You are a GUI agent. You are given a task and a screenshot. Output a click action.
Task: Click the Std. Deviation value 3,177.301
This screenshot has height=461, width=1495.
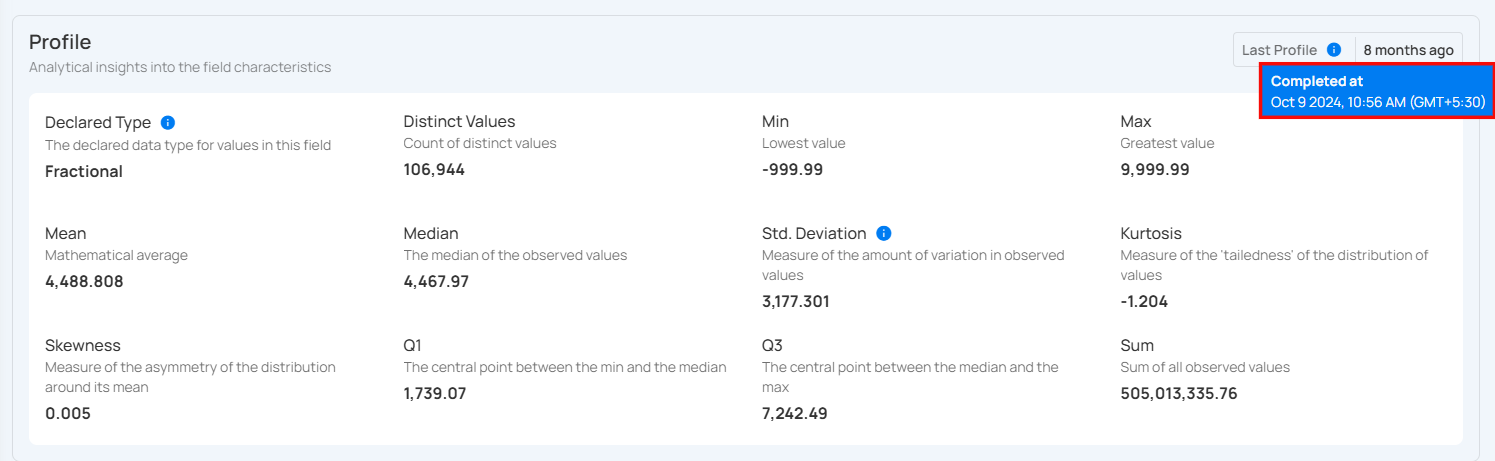(x=796, y=302)
